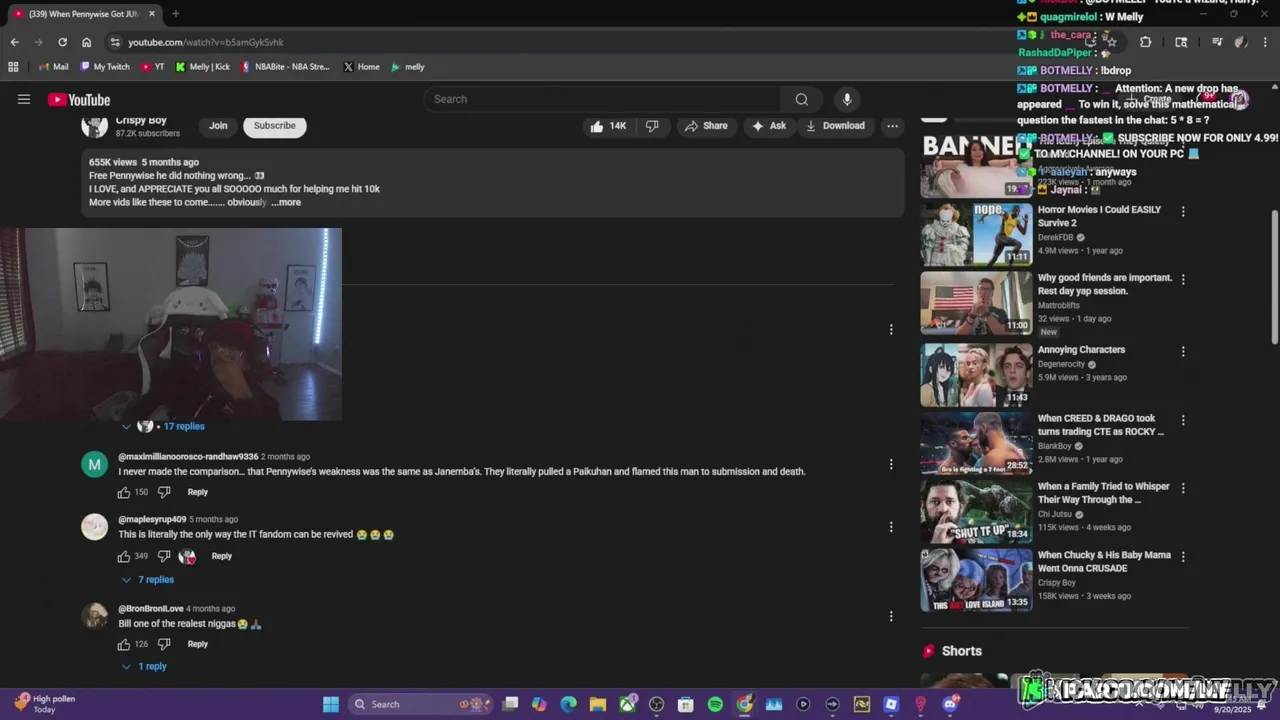Image resolution: width=1280 pixels, height=720 pixels.
Task: Click the taskbar Search box
Action: (x=418, y=704)
